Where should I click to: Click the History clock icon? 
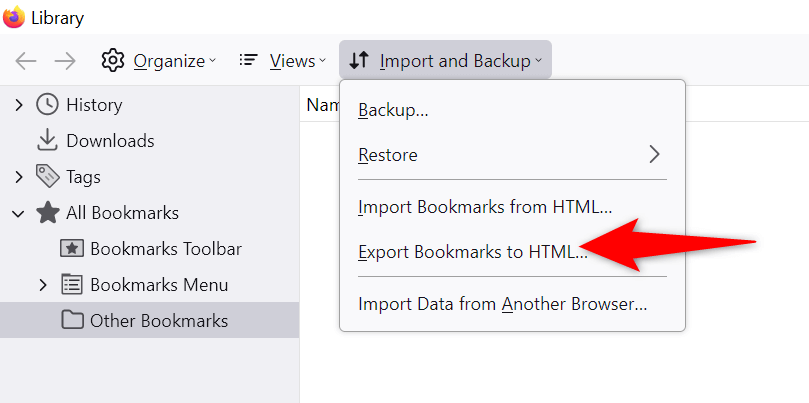pyautogui.click(x=48, y=105)
